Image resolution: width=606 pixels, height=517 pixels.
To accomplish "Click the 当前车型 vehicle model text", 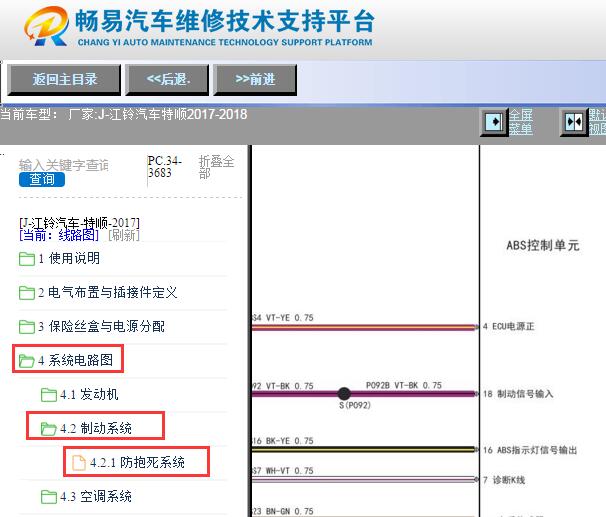I will (x=124, y=114).
